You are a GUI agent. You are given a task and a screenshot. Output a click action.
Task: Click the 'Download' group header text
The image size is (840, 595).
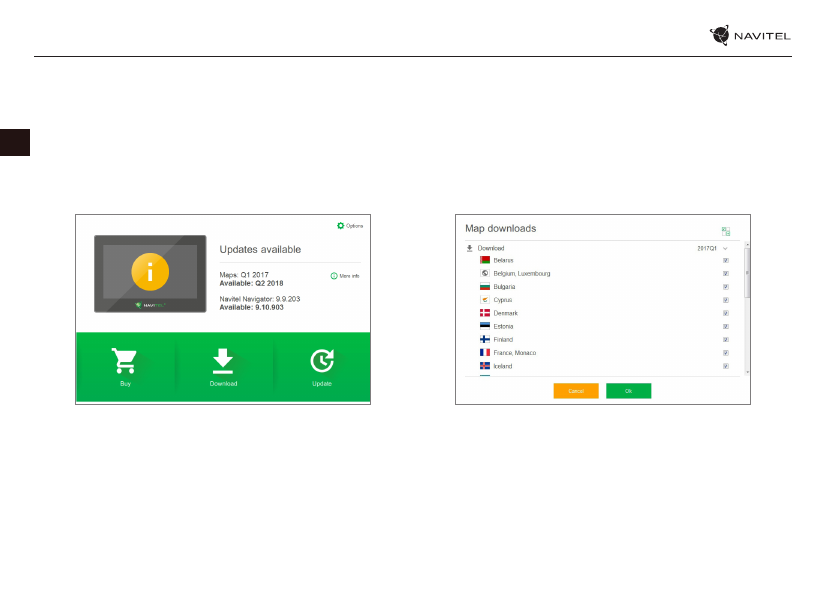pos(491,248)
